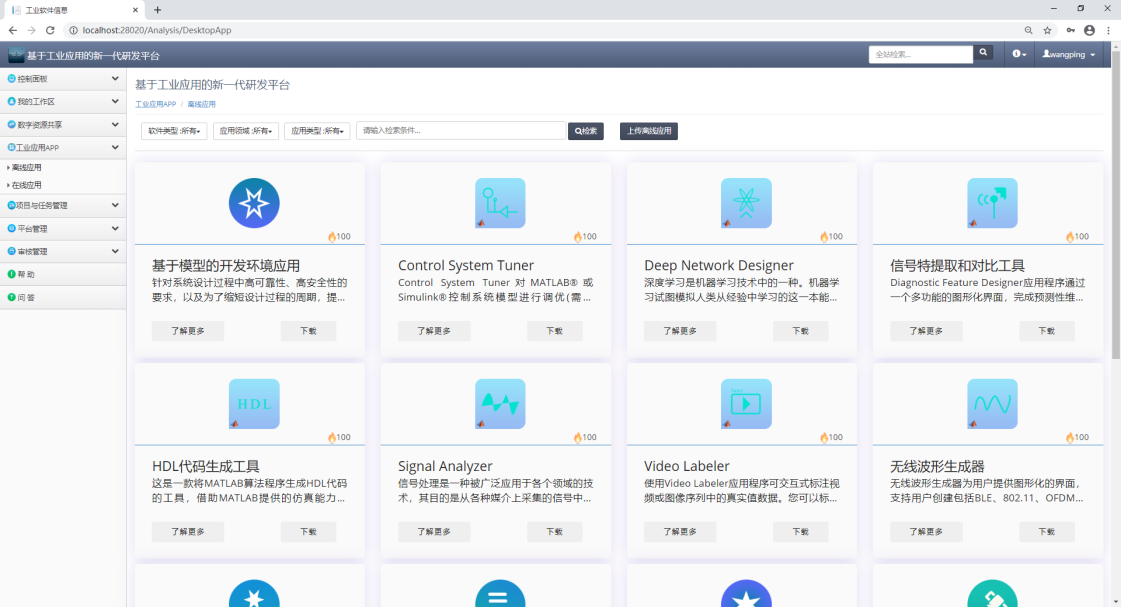Viewport: 1121px width, 607px height.
Task: Click the Signal Analyzer waveform icon
Action: click(x=500, y=404)
